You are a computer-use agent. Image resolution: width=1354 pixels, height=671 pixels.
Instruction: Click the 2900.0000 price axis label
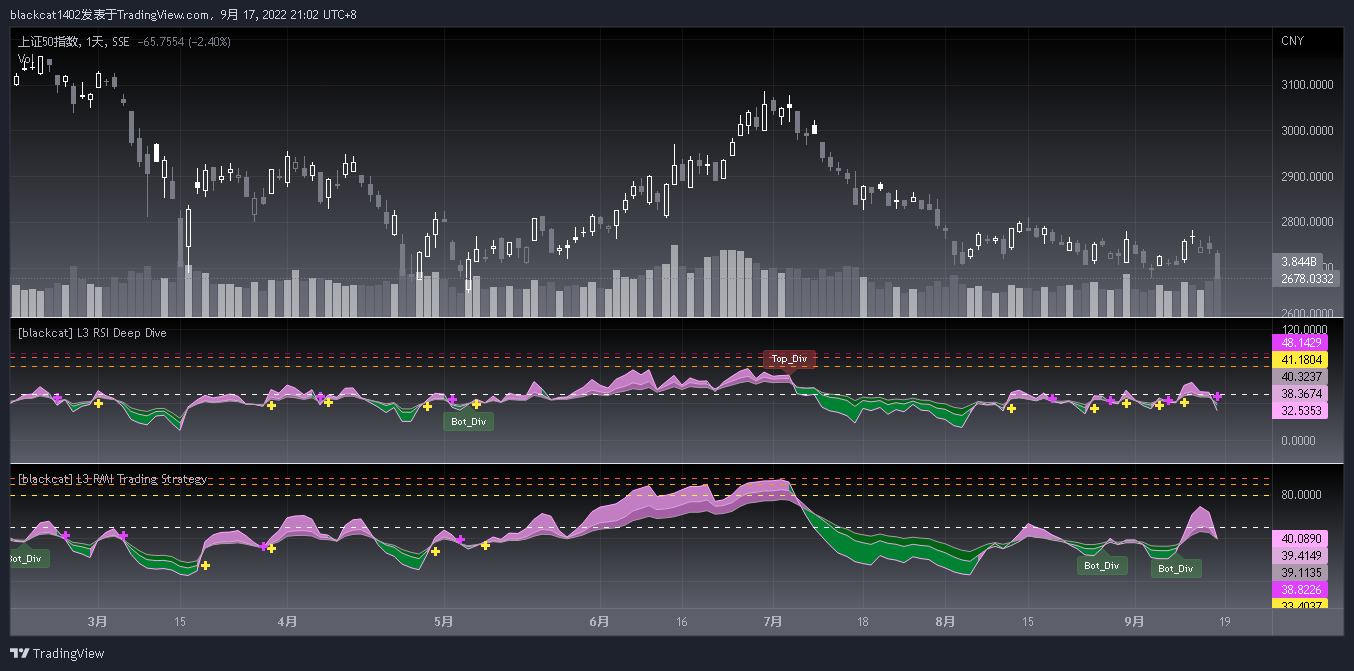pos(1306,177)
